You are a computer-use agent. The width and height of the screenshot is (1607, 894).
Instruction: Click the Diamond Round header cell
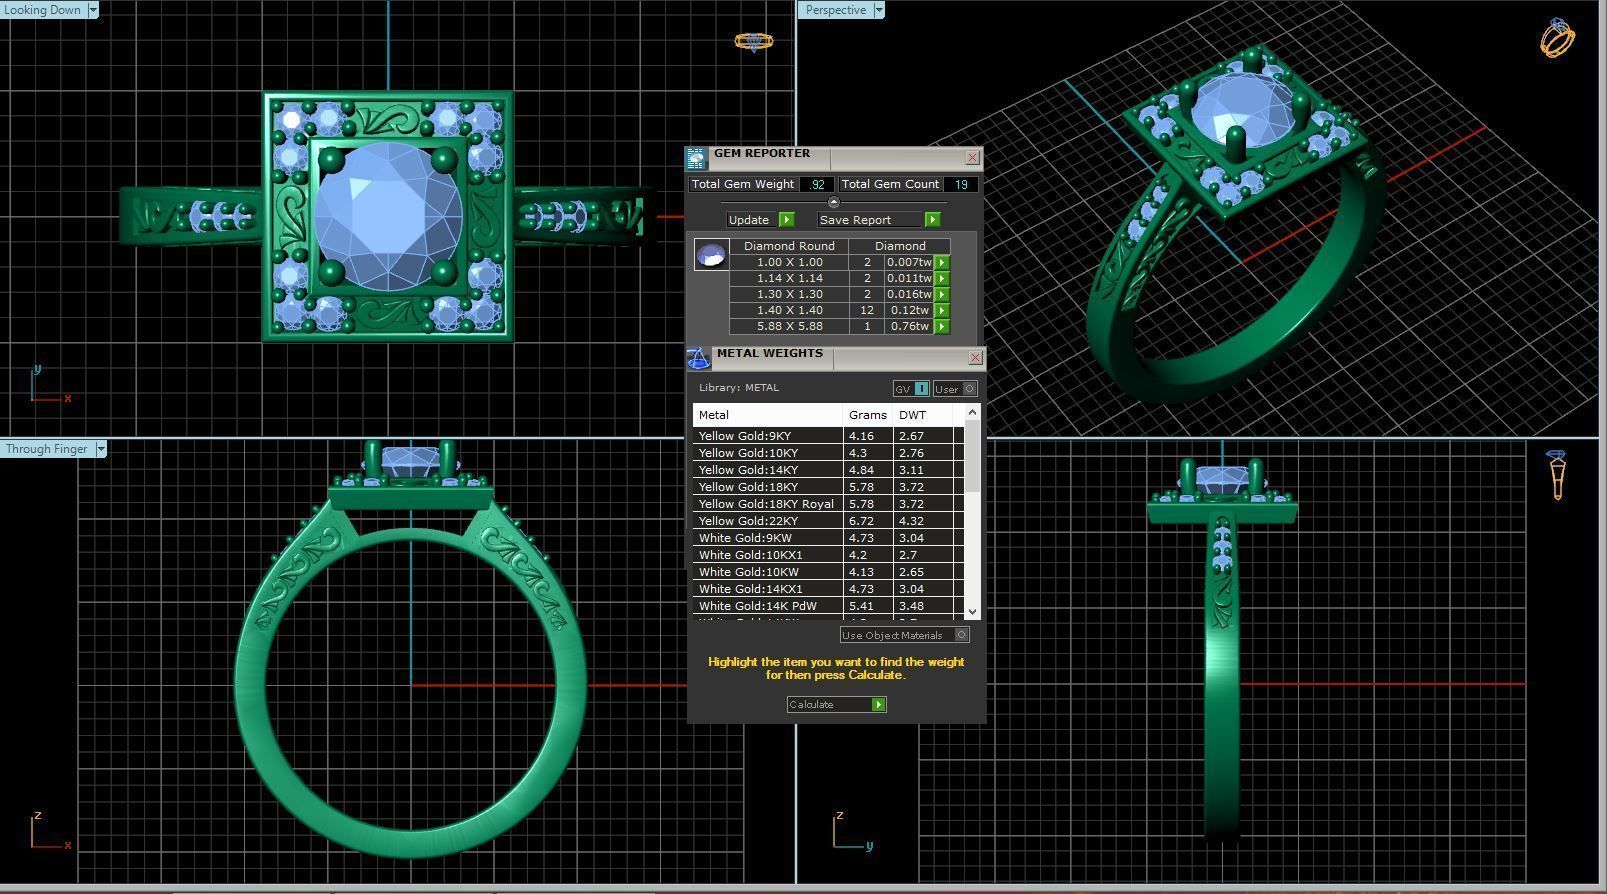[x=789, y=246]
